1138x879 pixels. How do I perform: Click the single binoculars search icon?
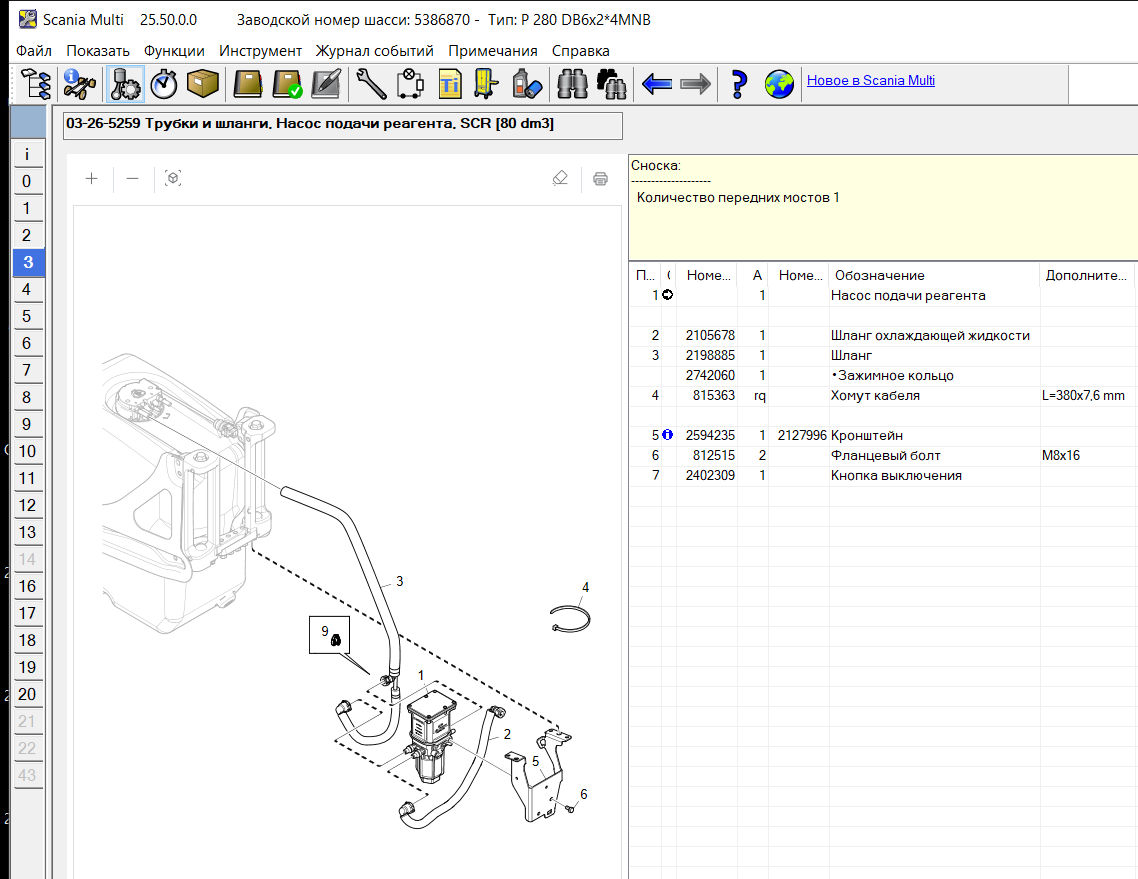(x=572, y=83)
